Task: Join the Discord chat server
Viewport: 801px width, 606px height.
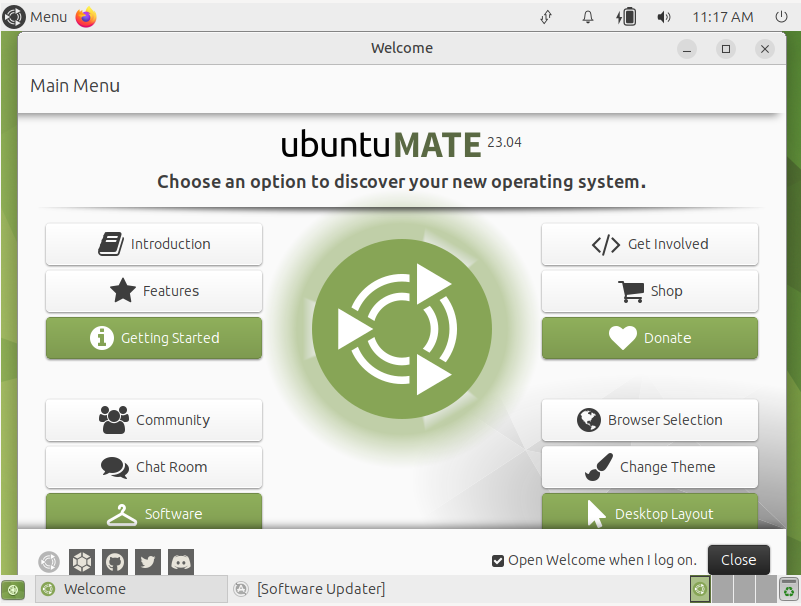Action: (x=180, y=561)
